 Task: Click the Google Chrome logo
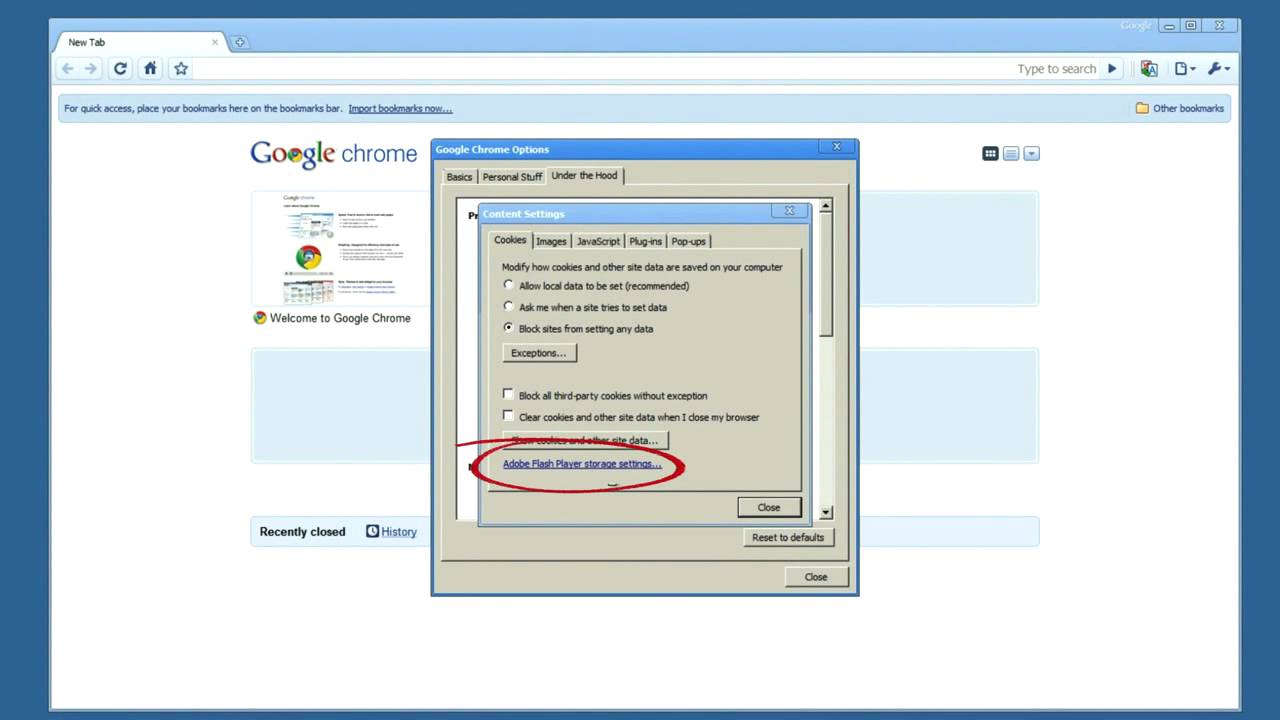[333, 154]
